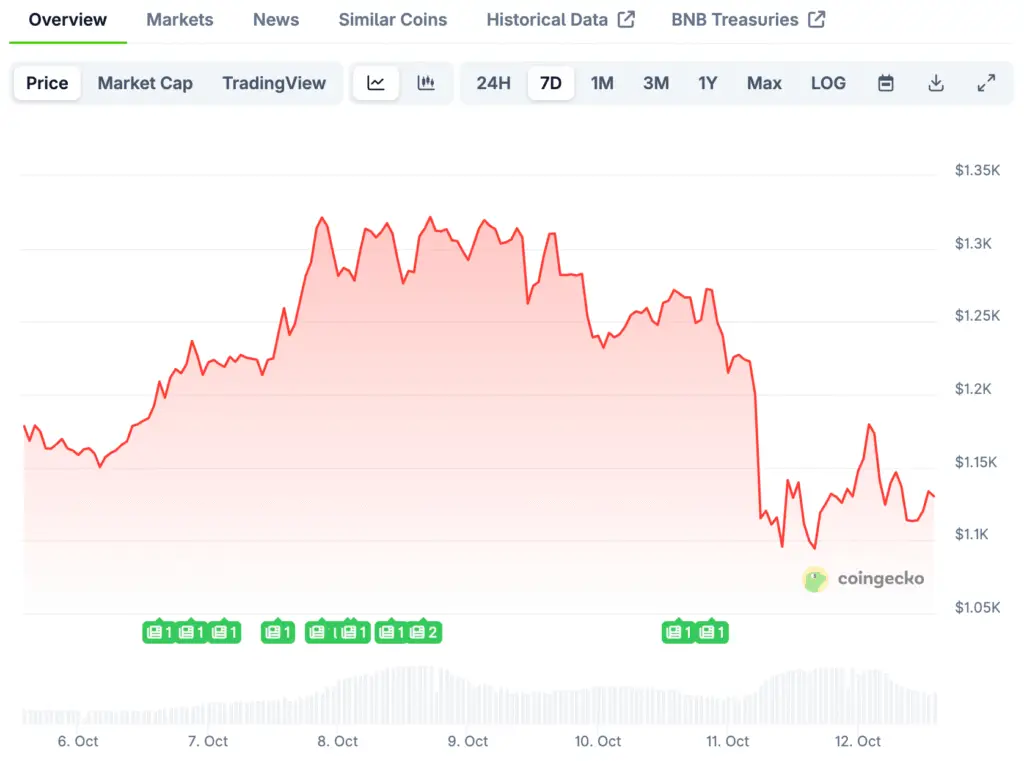Download the chart data
This screenshot has width=1024, height=761.
936,83
